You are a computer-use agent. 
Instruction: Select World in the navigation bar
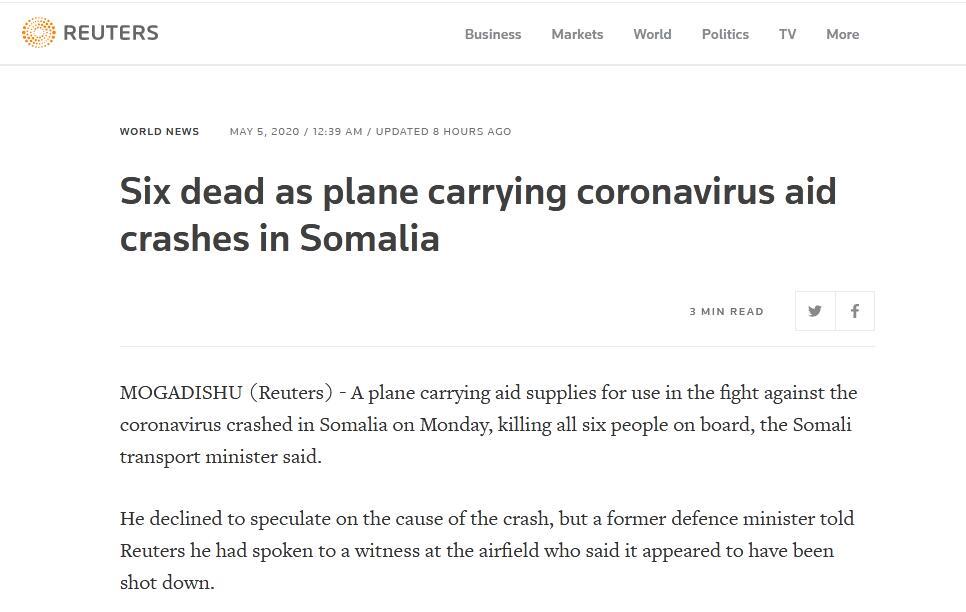point(652,34)
